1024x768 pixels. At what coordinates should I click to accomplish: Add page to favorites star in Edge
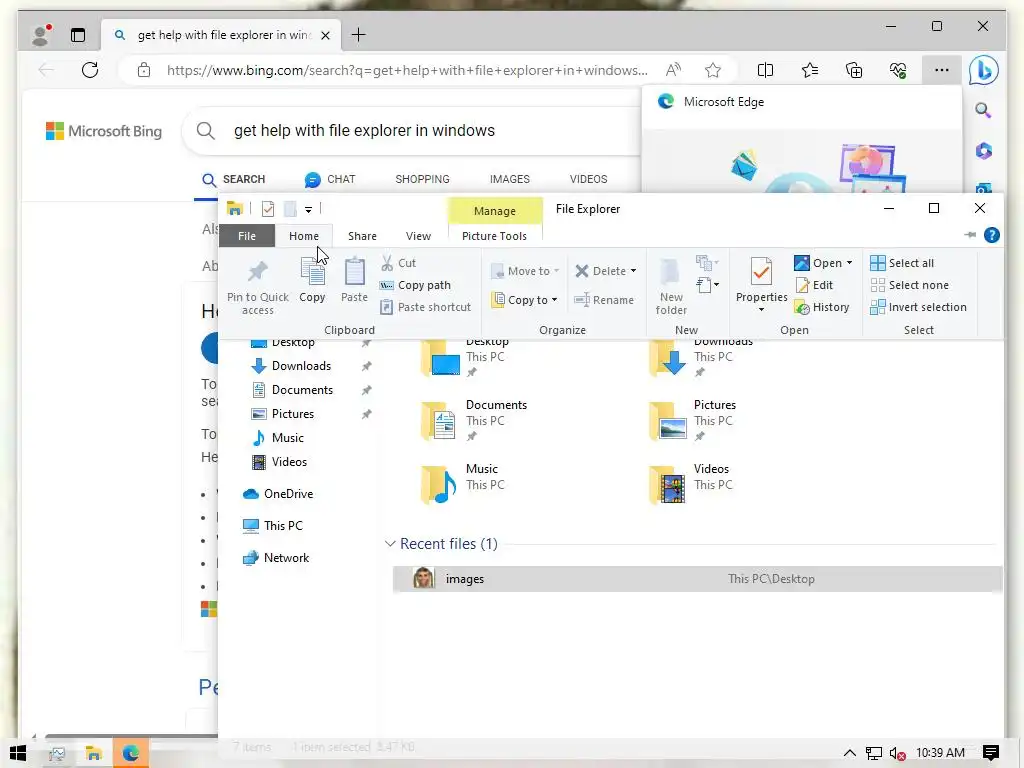tap(712, 70)
